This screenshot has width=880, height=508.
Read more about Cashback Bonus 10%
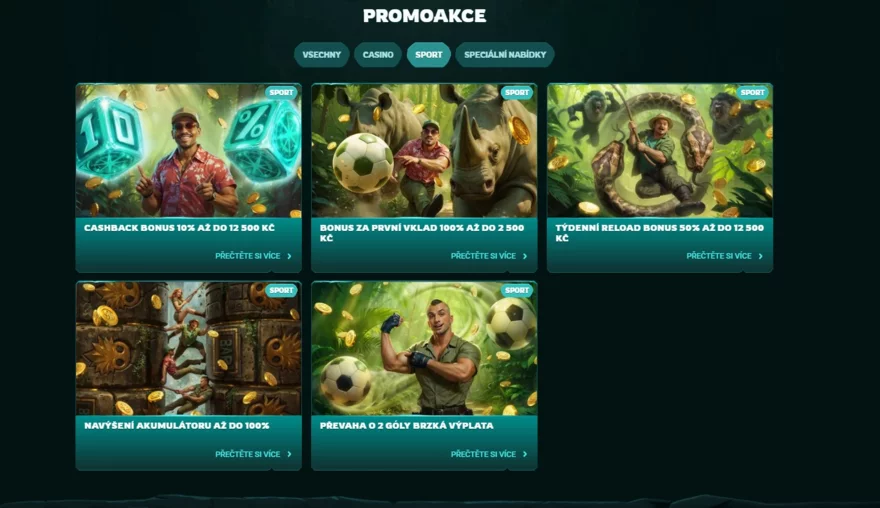point(253,256)
